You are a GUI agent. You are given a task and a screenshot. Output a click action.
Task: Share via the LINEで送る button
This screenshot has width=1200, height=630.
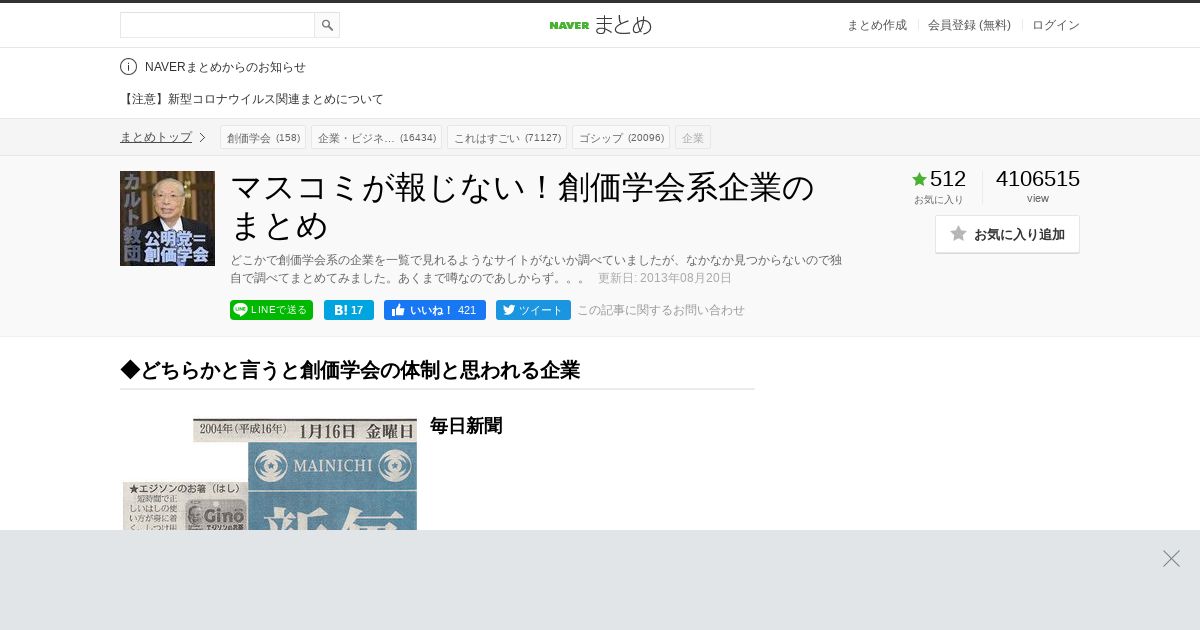click(x=271, y=310)
